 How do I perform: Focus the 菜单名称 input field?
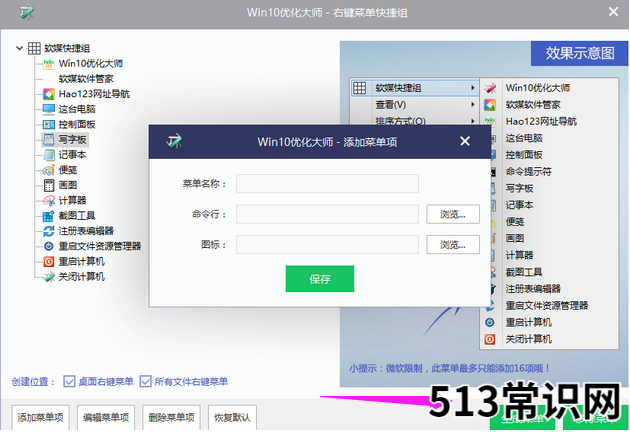[x=327, y=184]
